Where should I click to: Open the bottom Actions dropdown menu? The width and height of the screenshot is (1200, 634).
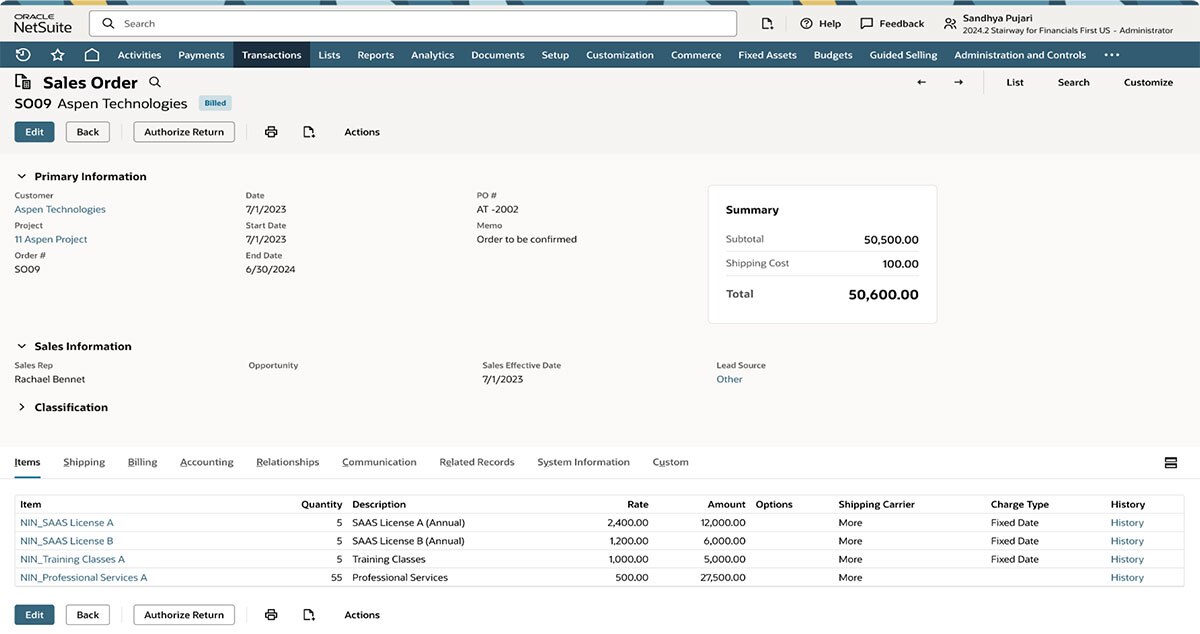[362, 615]
